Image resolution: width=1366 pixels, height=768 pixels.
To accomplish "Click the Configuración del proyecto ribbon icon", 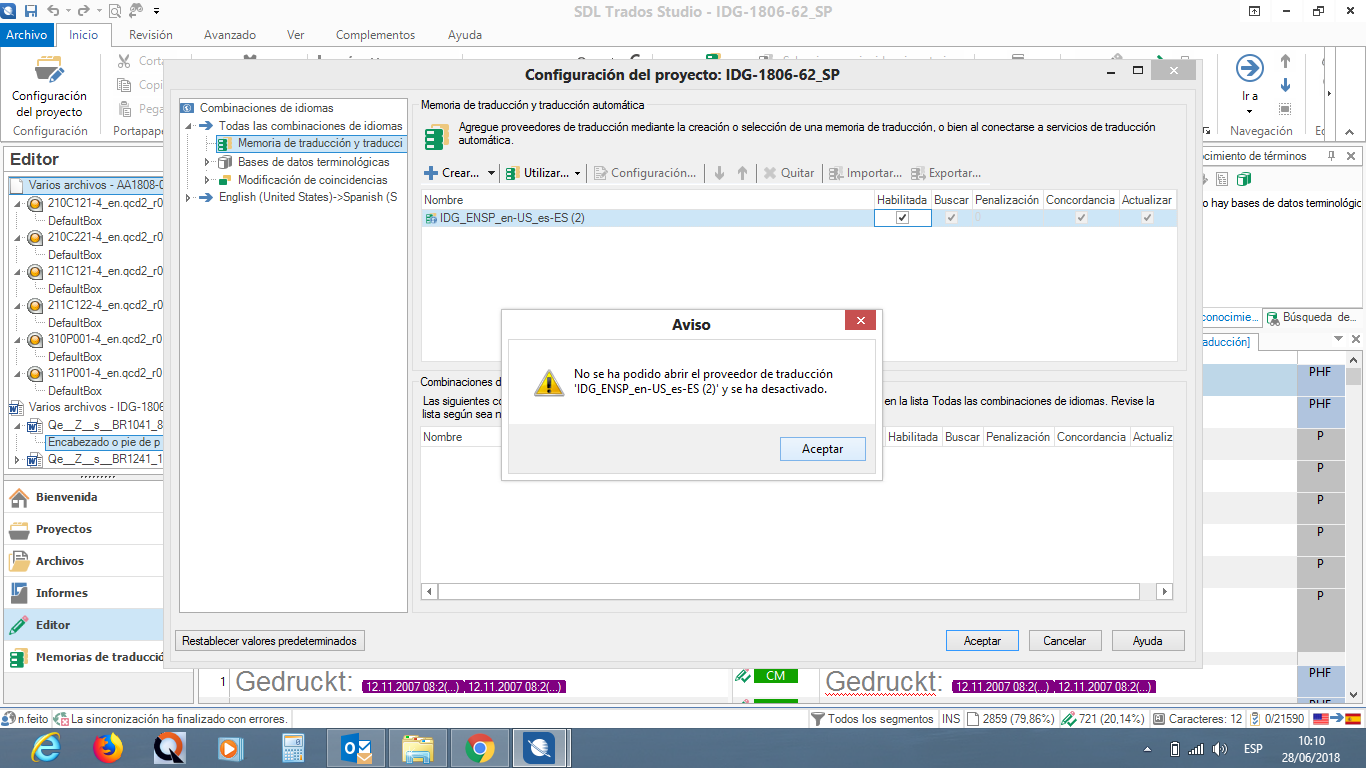I will pos(50,71).
